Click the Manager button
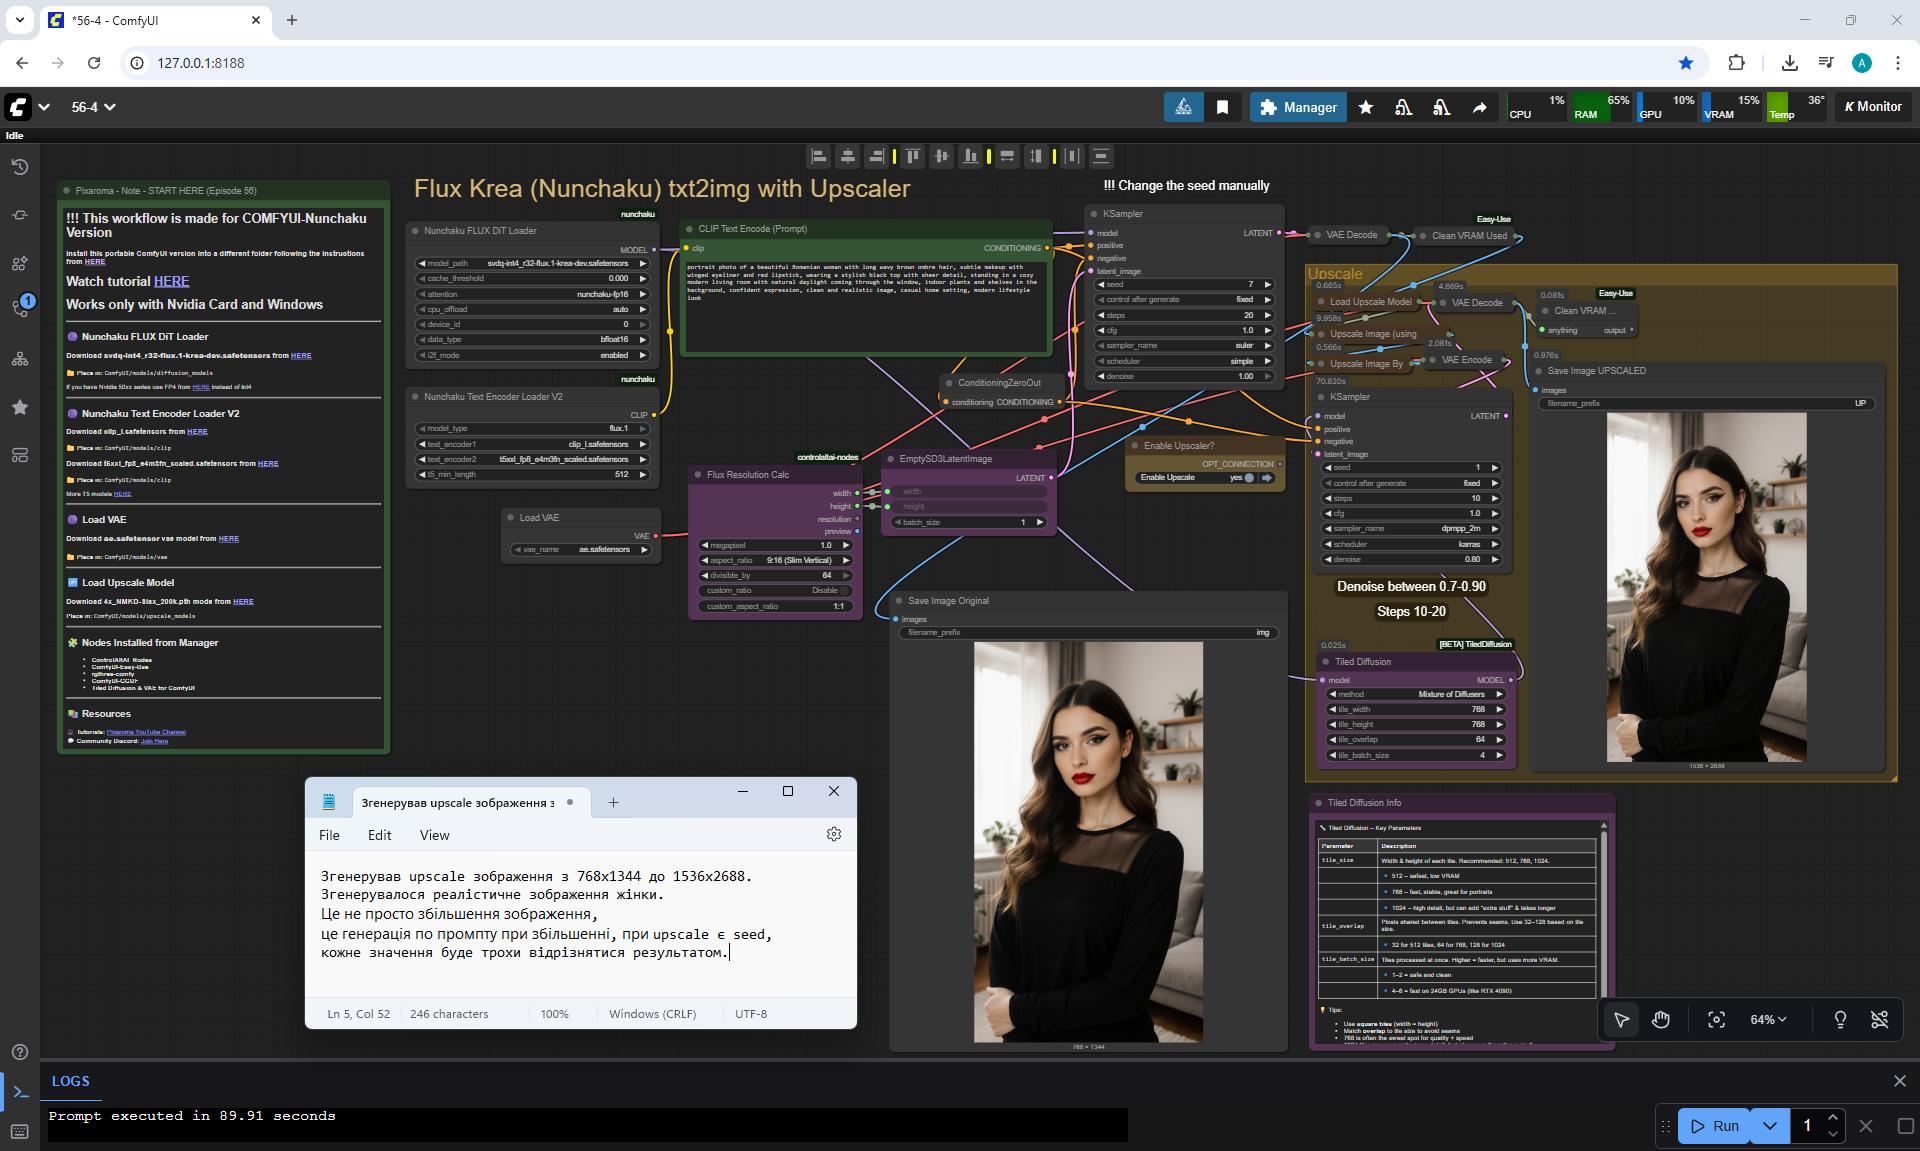 [x=1298, y=107]
